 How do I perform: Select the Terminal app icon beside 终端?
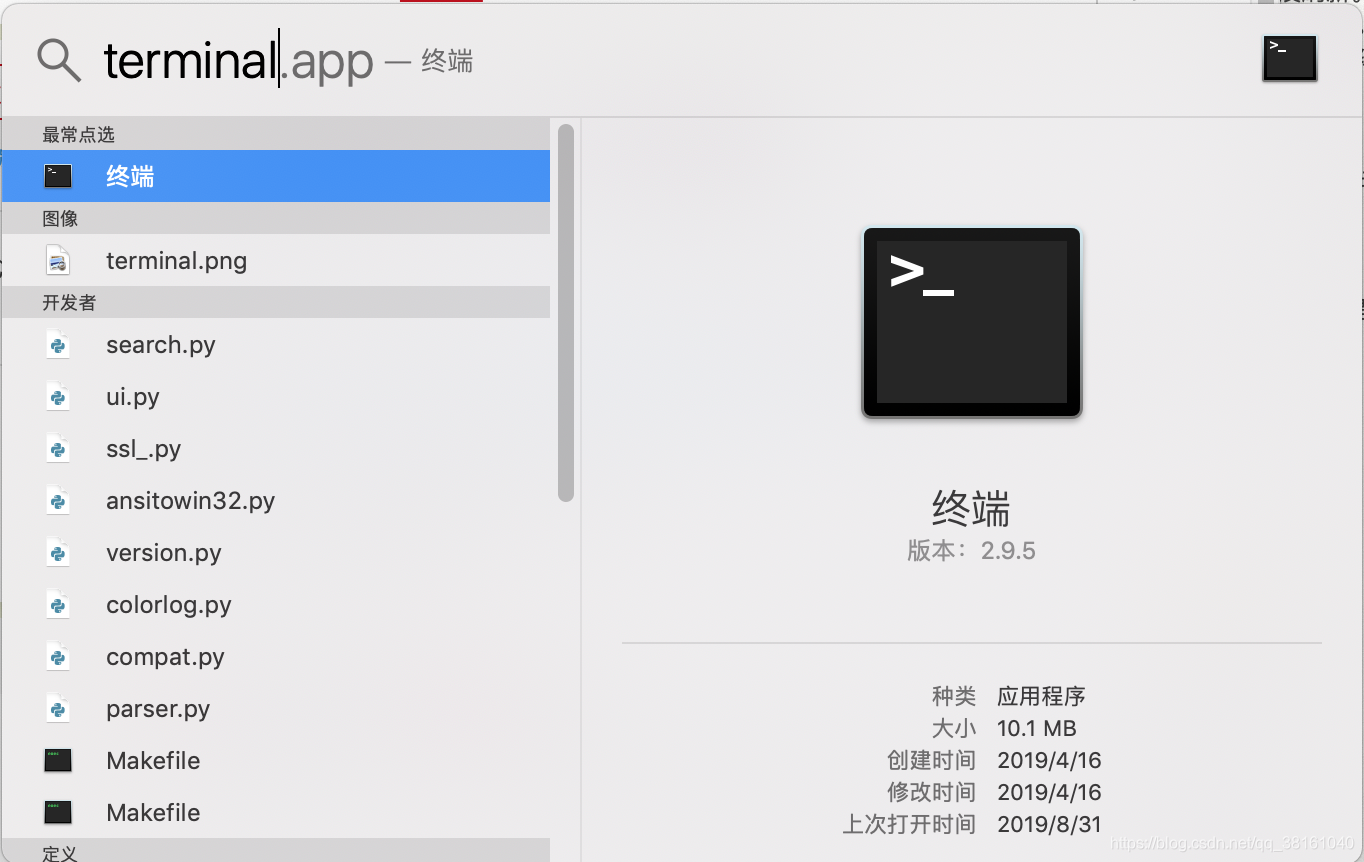[57, 175]
